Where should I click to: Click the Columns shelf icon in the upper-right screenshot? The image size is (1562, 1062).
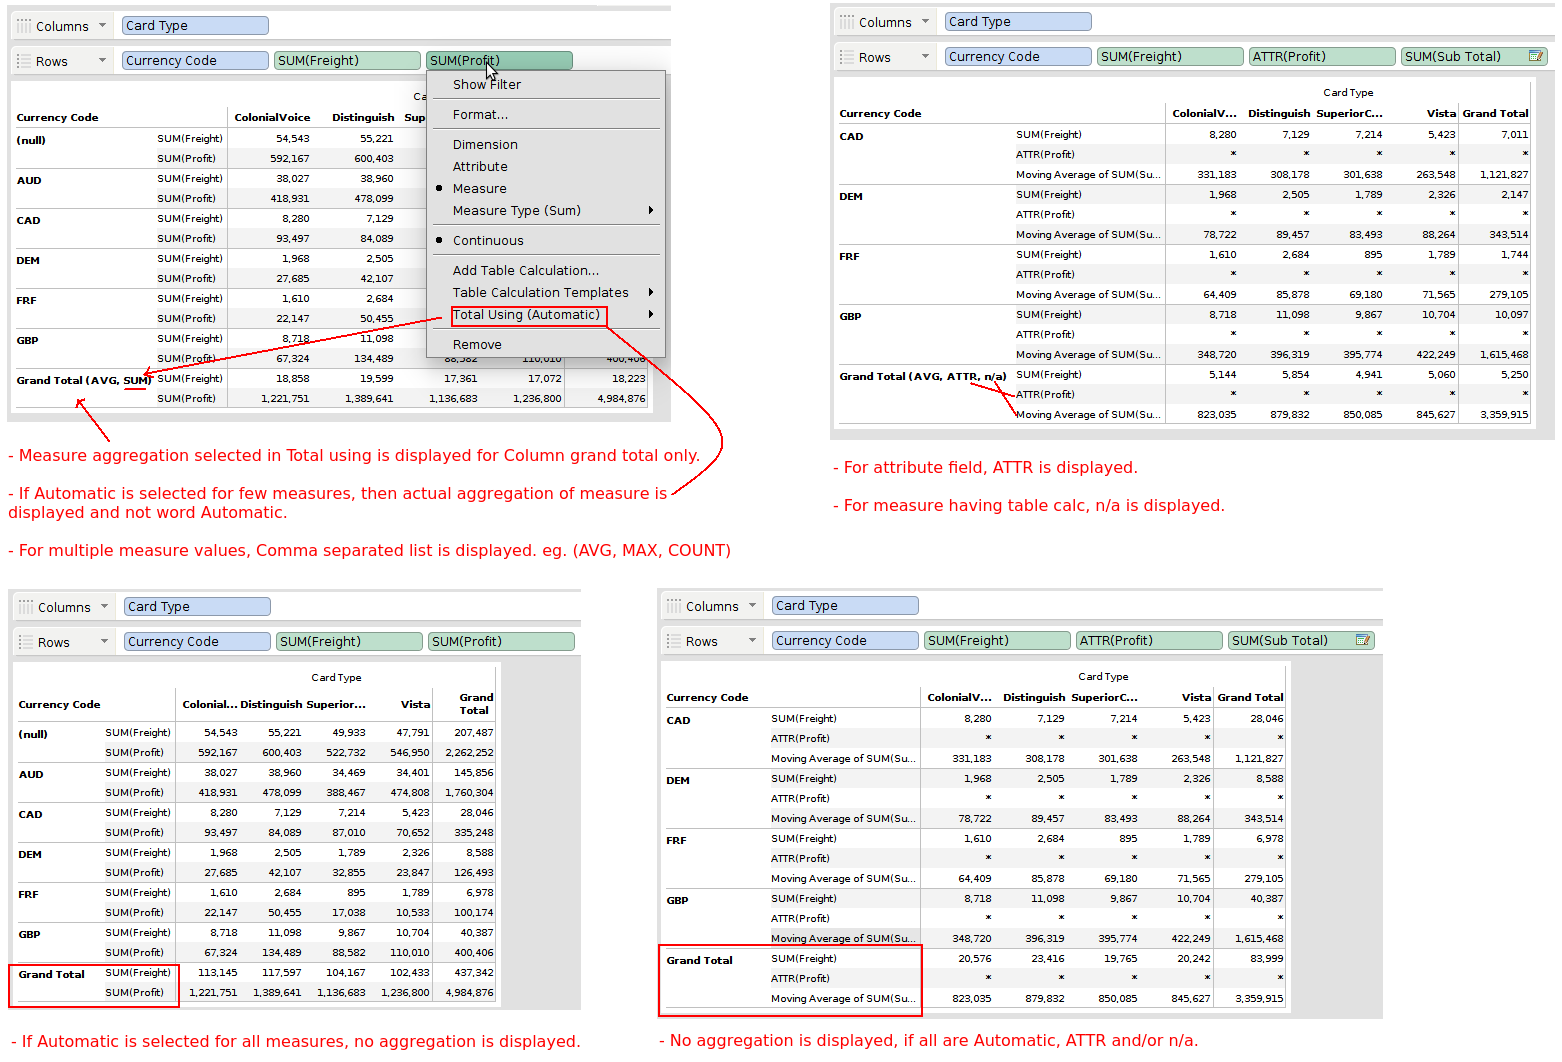coord(847,22)
